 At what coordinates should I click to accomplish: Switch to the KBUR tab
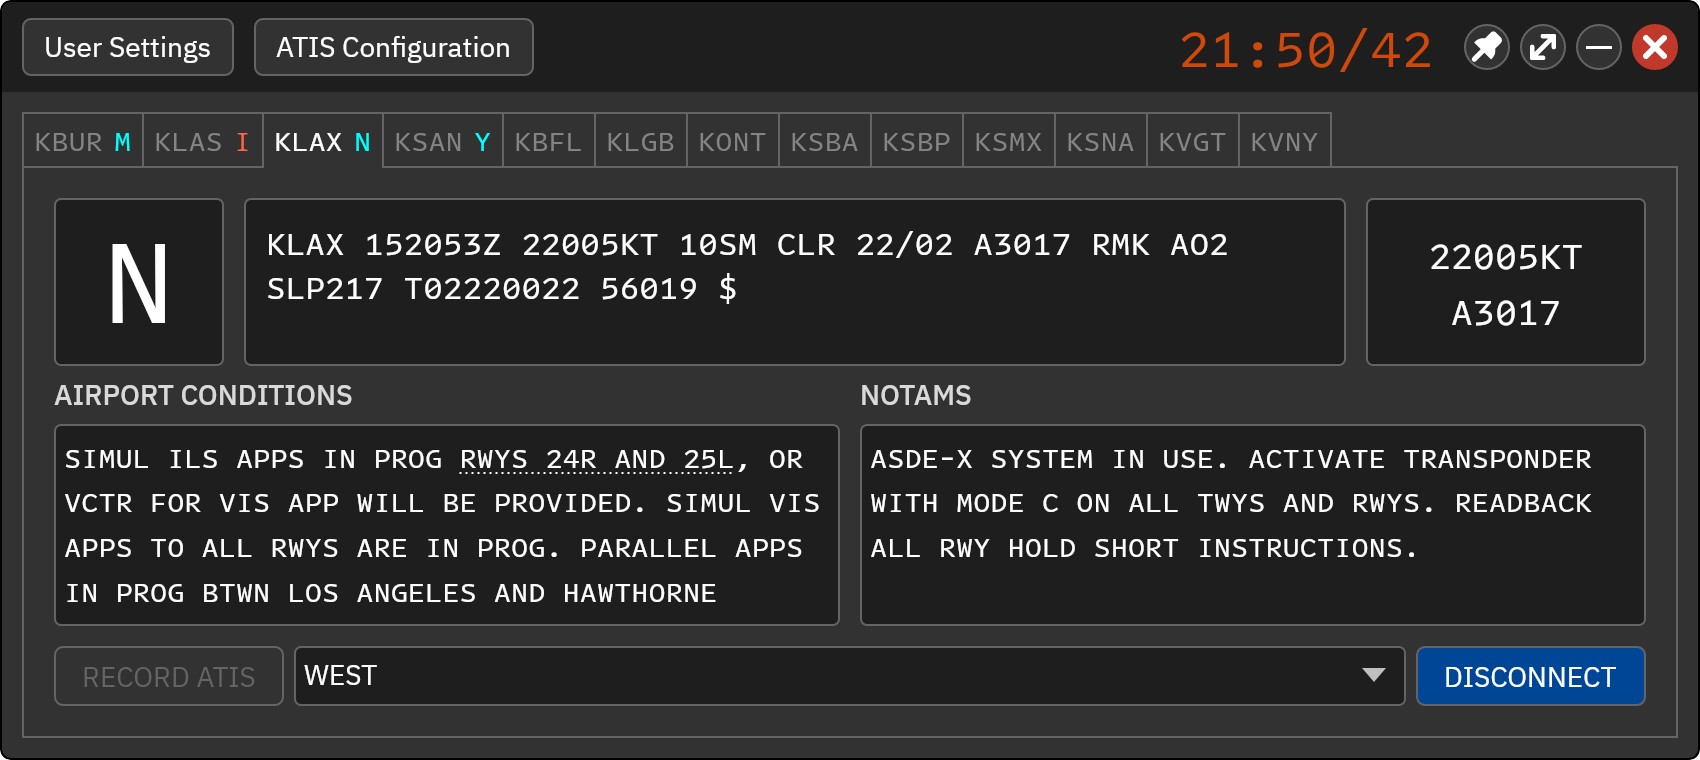point(83,142)
